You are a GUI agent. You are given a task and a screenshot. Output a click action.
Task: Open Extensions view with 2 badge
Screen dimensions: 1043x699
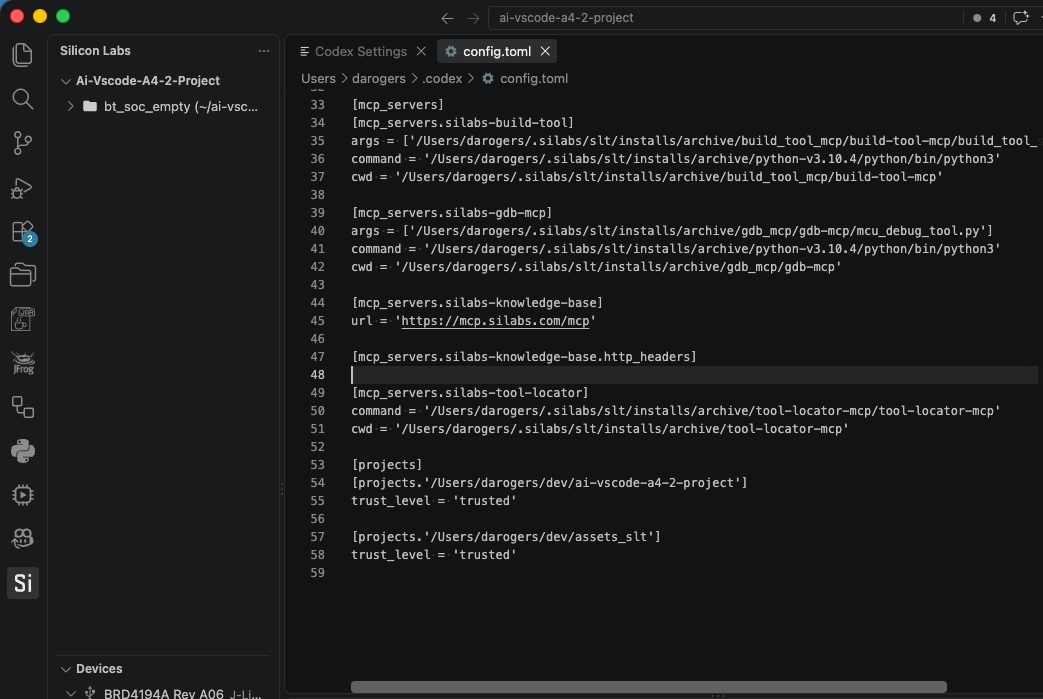point(23,233)
